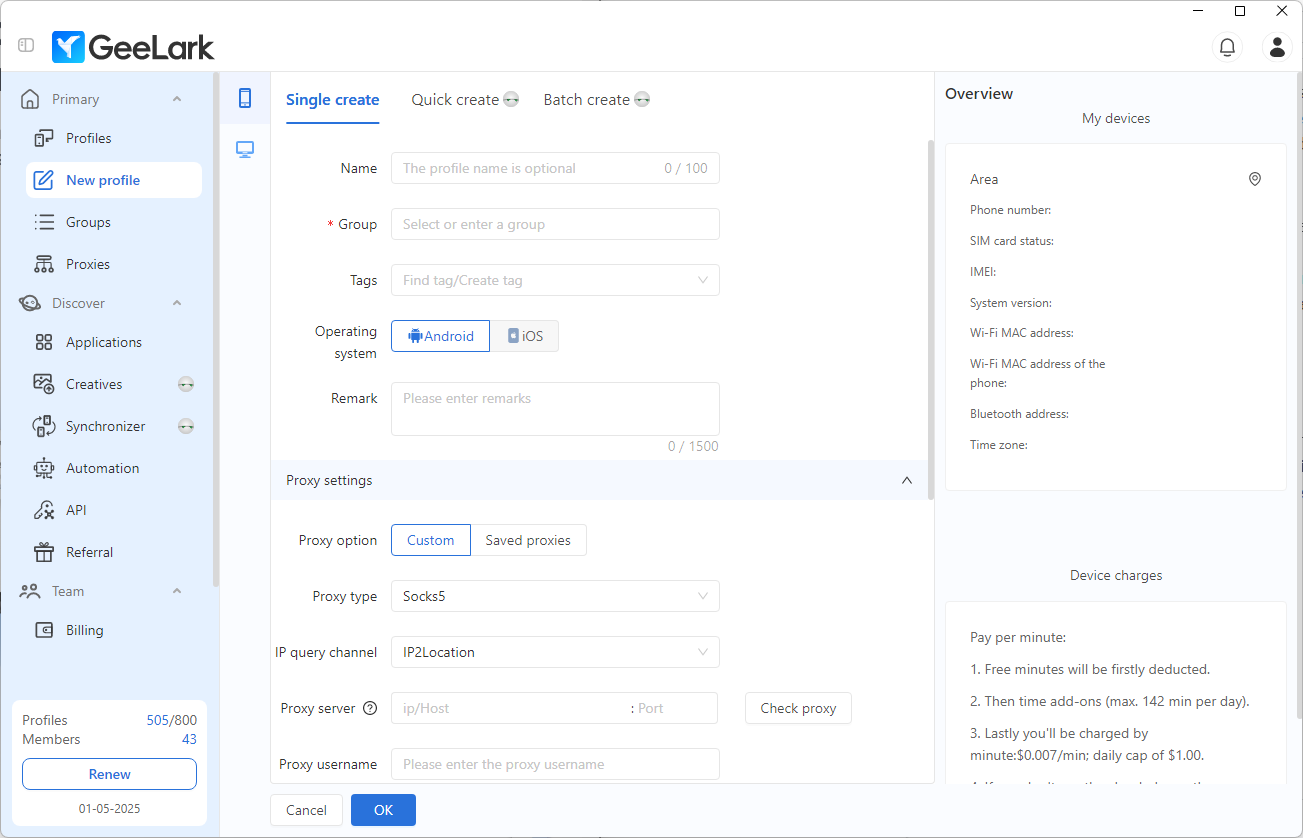Click the premium badge beside Quick create

[511, 100]
